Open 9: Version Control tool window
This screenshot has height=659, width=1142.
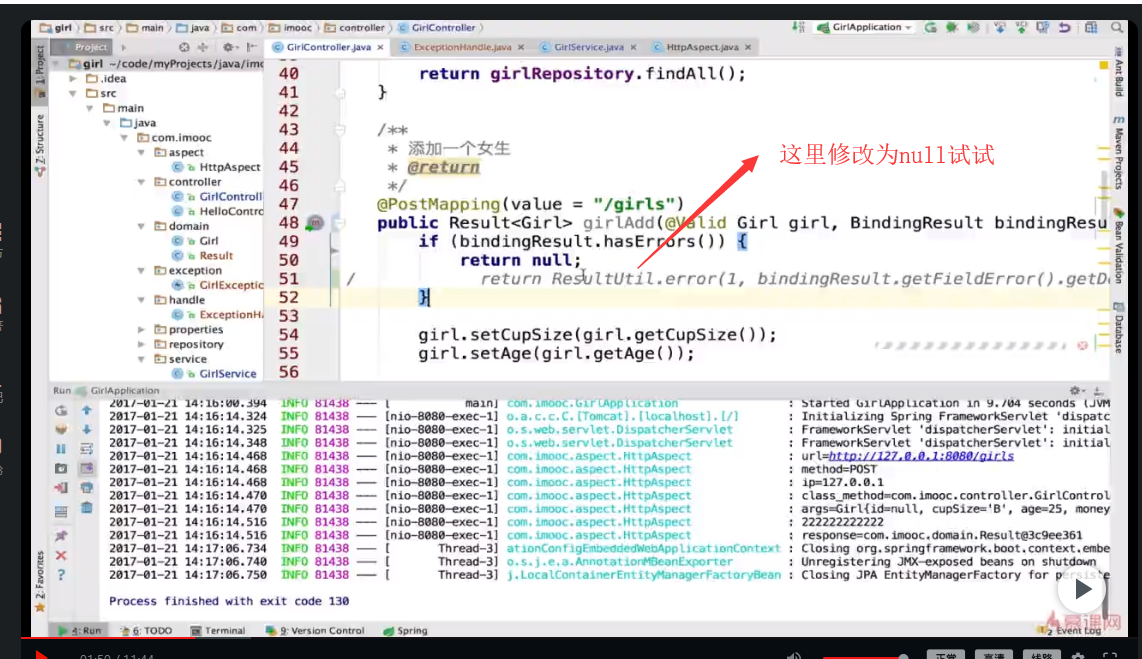[x=315, y=631]
